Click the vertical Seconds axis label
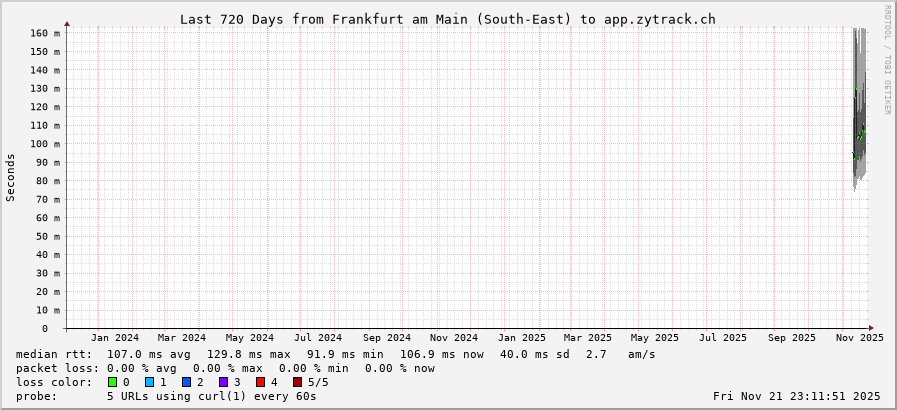Screen dimensions: 897x410 [11, 177]
